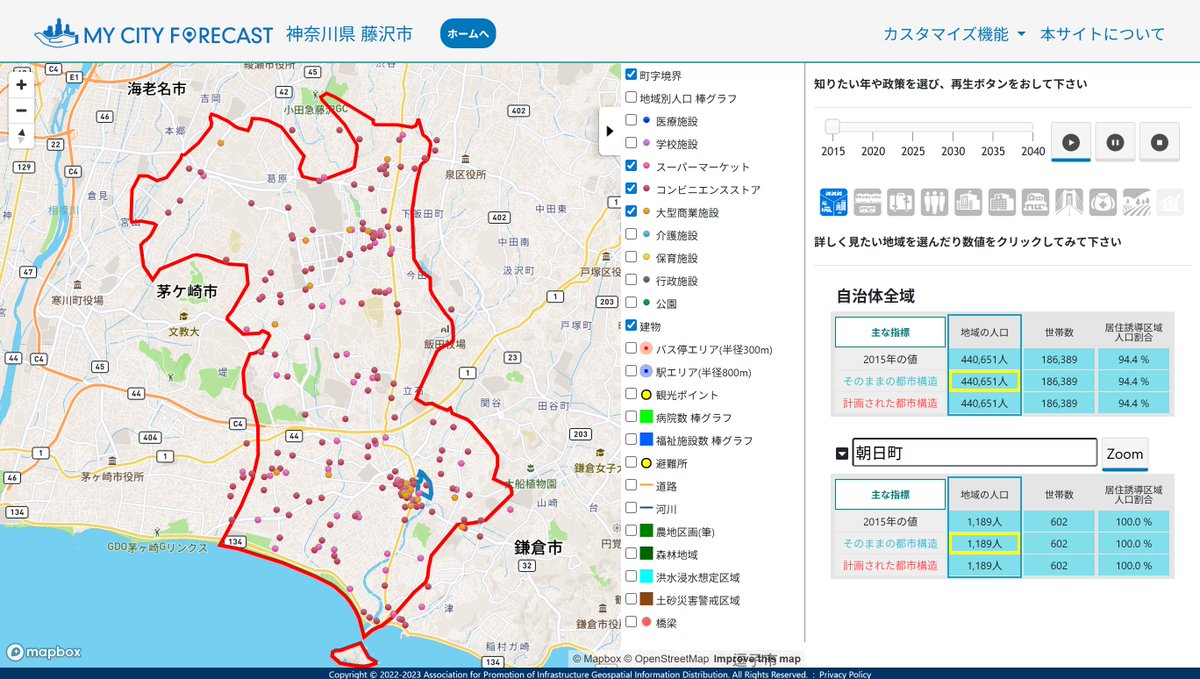Select the farmland and forest indicator icon
Screen dimensions: 1200x679
click(1136, 202)
